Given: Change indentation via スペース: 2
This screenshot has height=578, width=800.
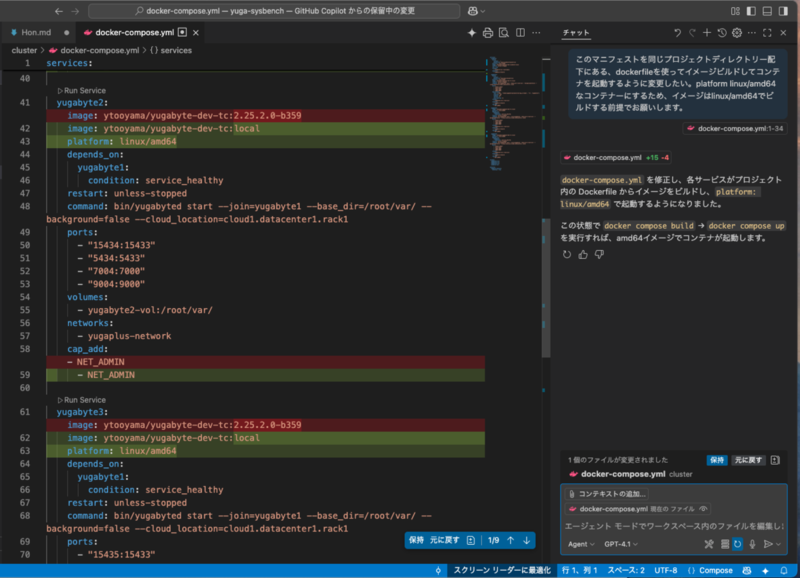Looking at the screenshot, I should (x=626, y=570).
